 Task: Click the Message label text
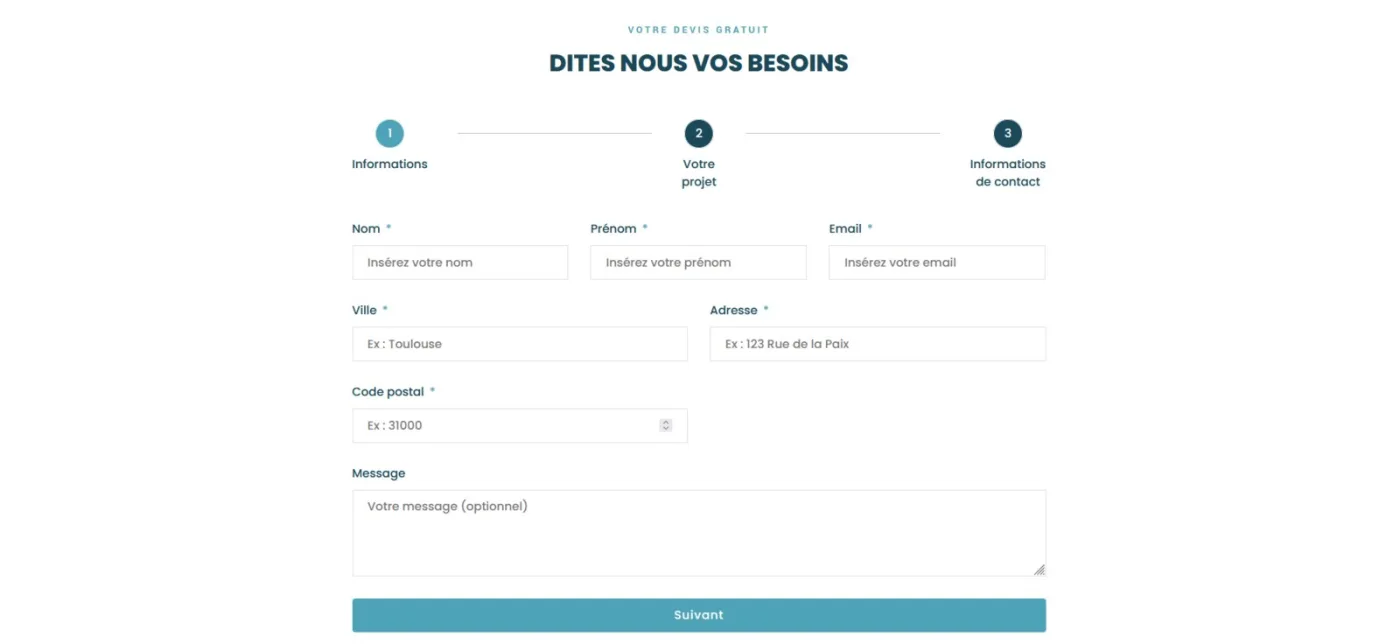379,474
